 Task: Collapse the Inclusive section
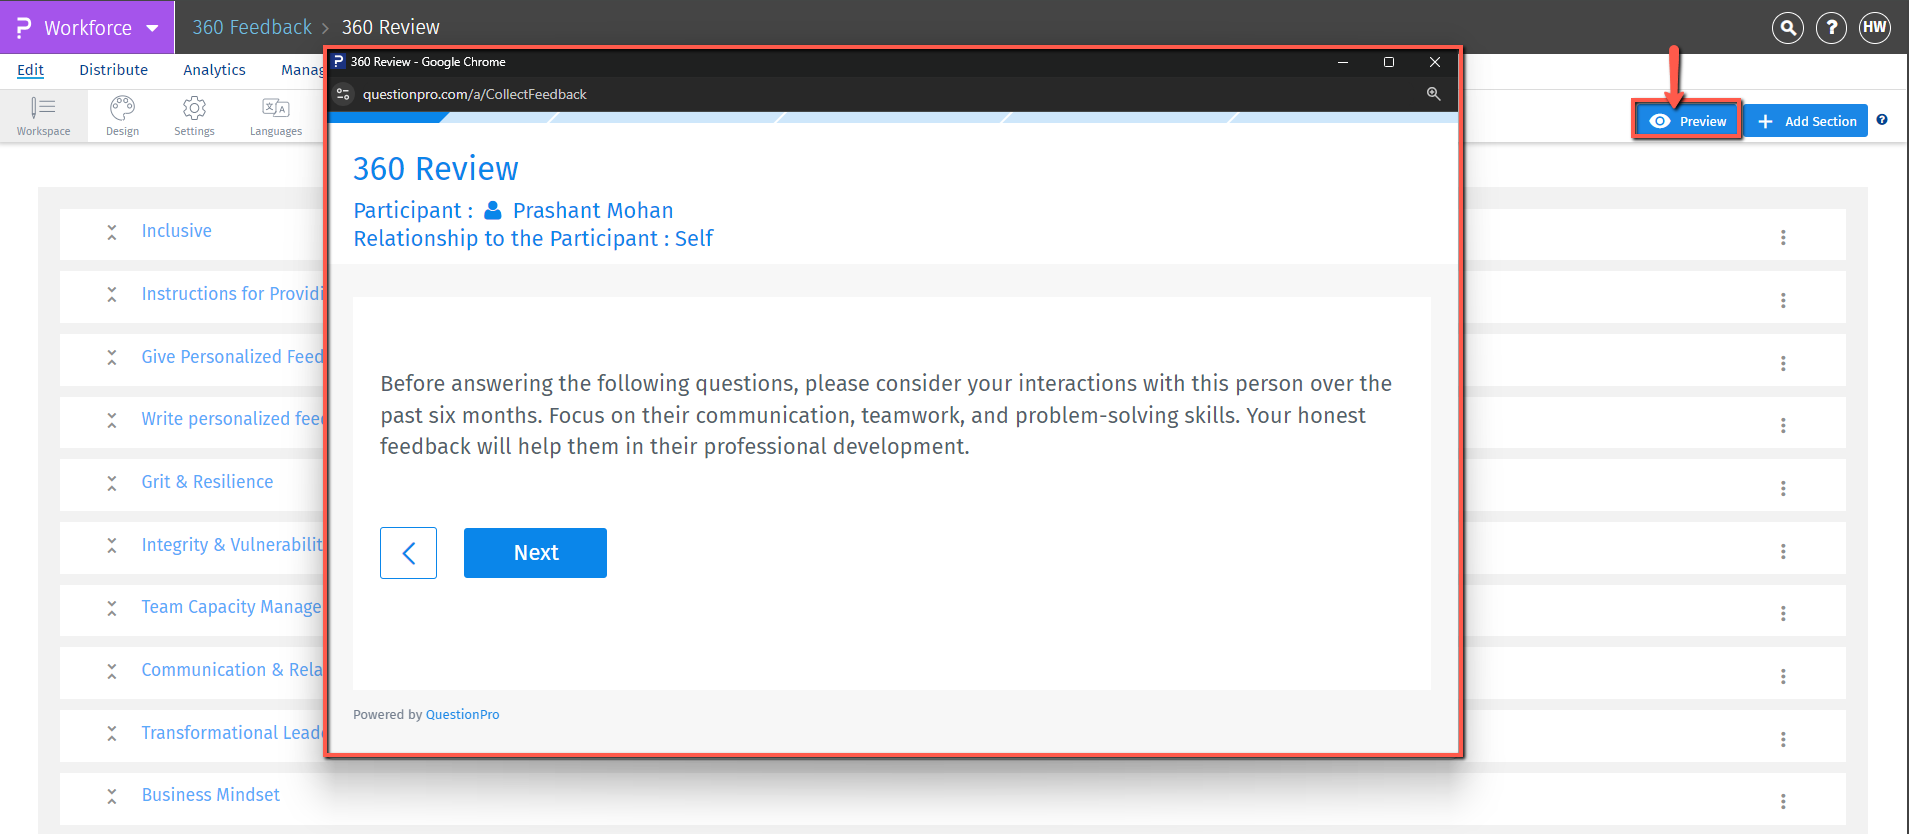point(112,232)
